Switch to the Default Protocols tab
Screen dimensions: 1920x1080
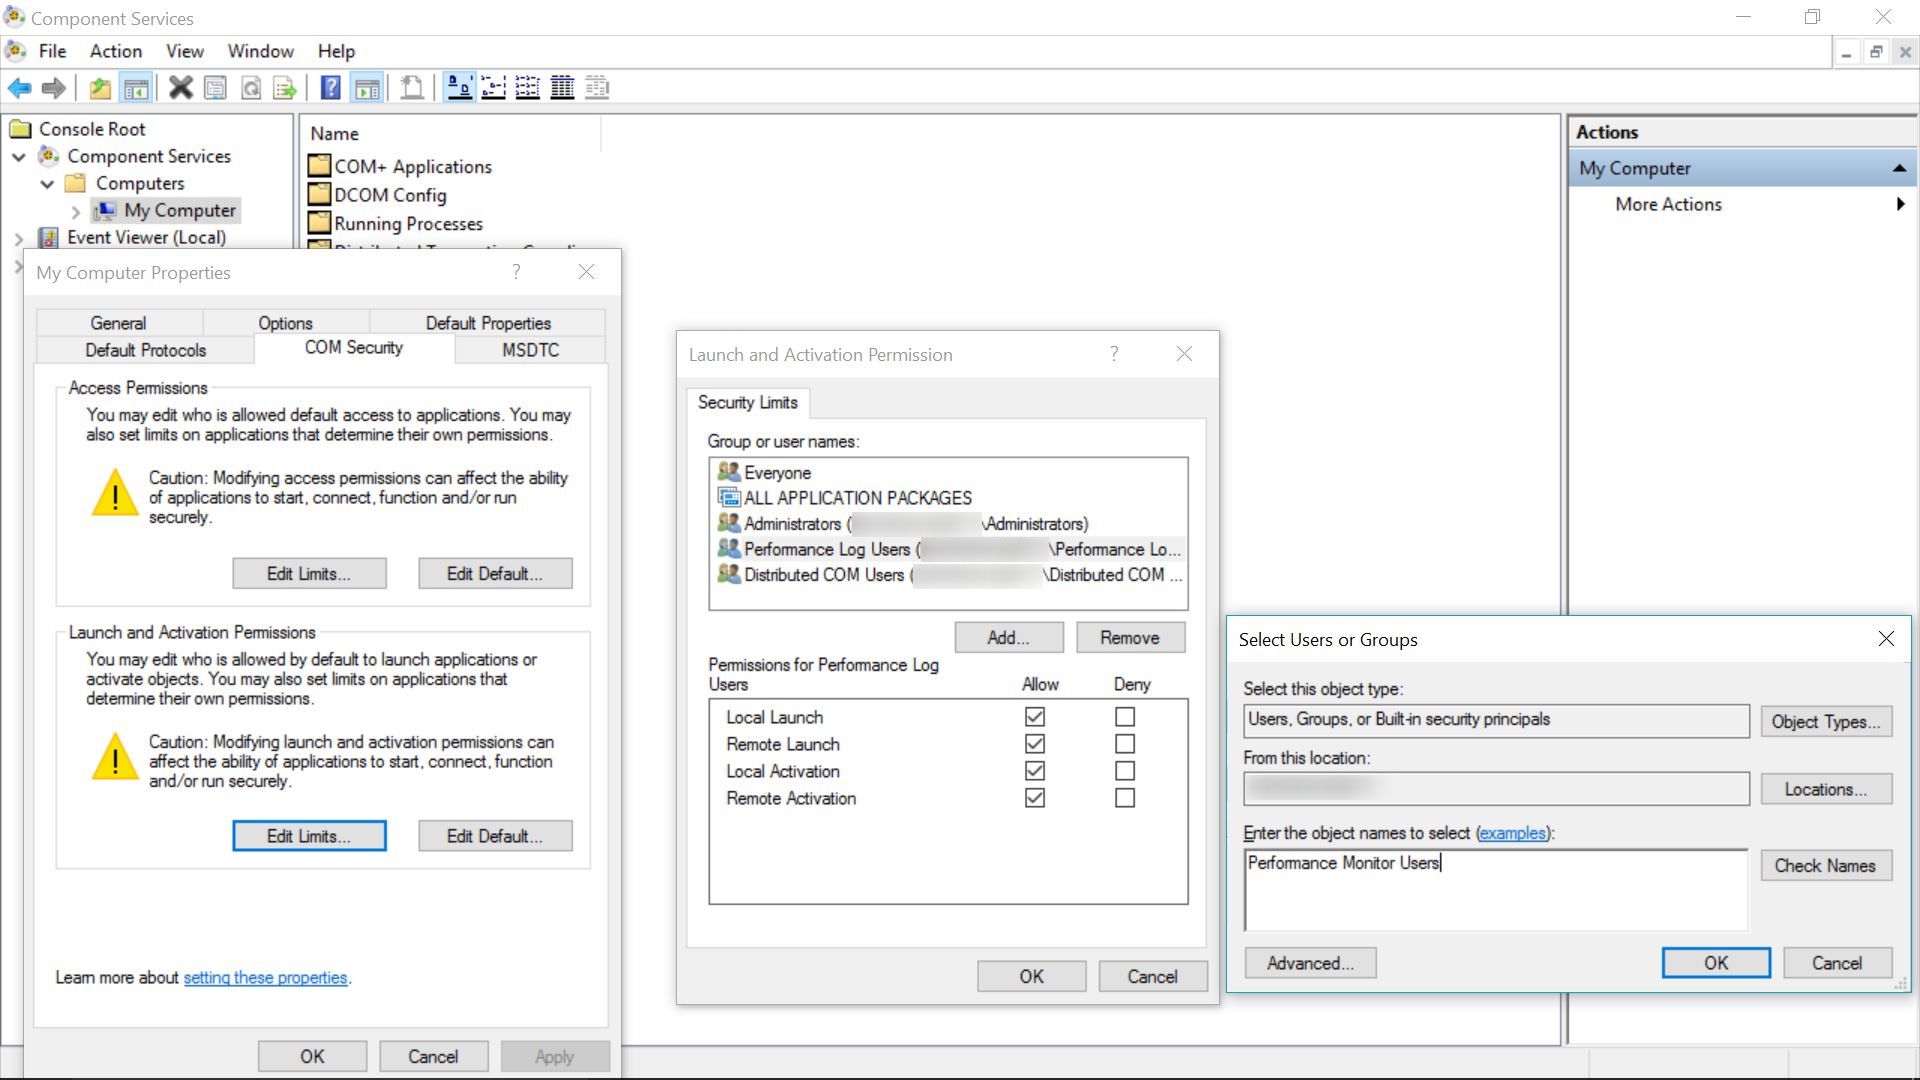(144, 350)
